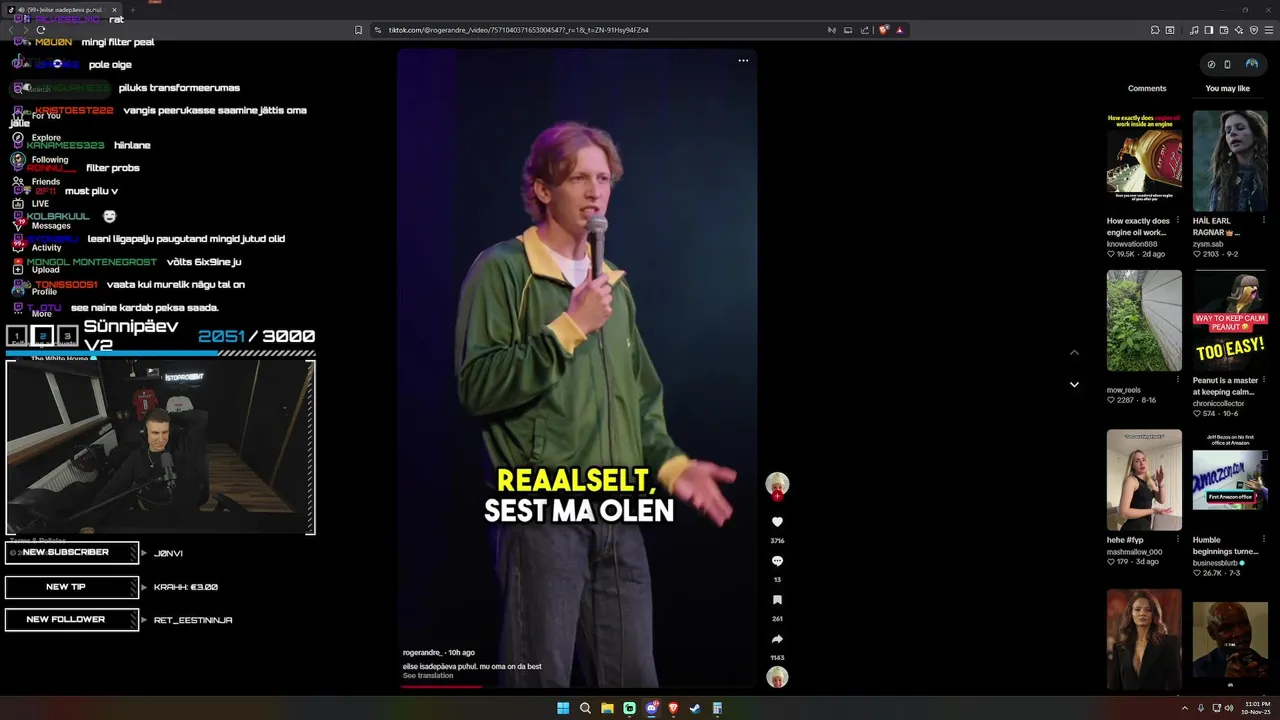Viewport: 1280px width, 720px height.
Task: Open options for the HAIL EARL RAGNAR card
Action: 1263,221
